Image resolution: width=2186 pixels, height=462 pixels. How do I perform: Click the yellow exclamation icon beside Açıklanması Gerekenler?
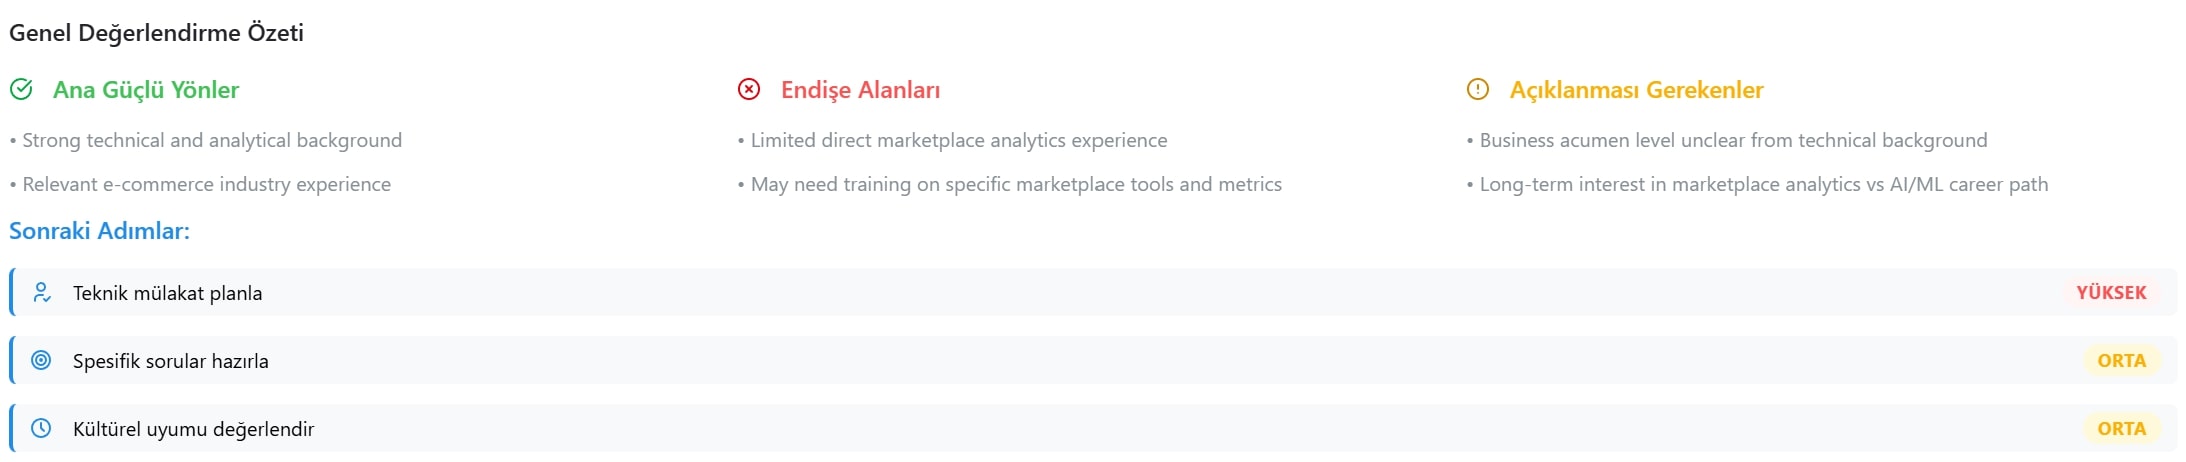(x=1477, y=90)
